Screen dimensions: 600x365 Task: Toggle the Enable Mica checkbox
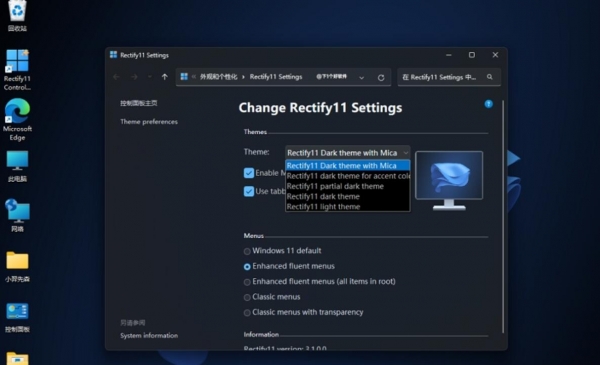pyautogui.click(x=249, y=173)
